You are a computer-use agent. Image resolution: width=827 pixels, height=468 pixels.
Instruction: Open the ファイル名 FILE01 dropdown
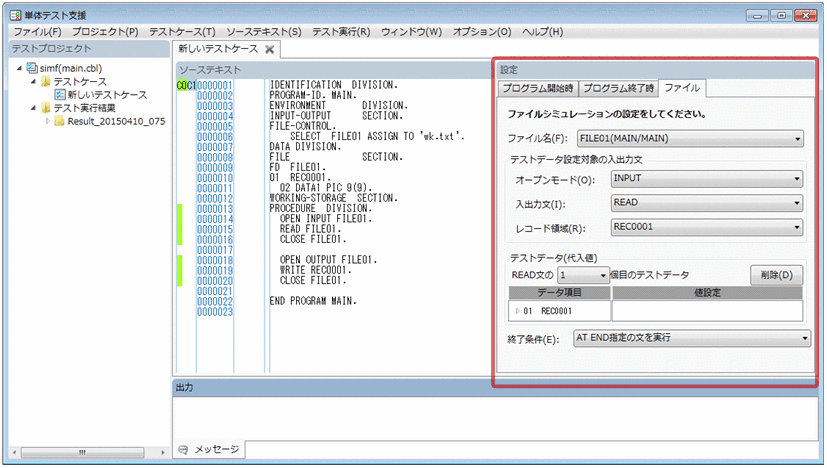(797, 139)
